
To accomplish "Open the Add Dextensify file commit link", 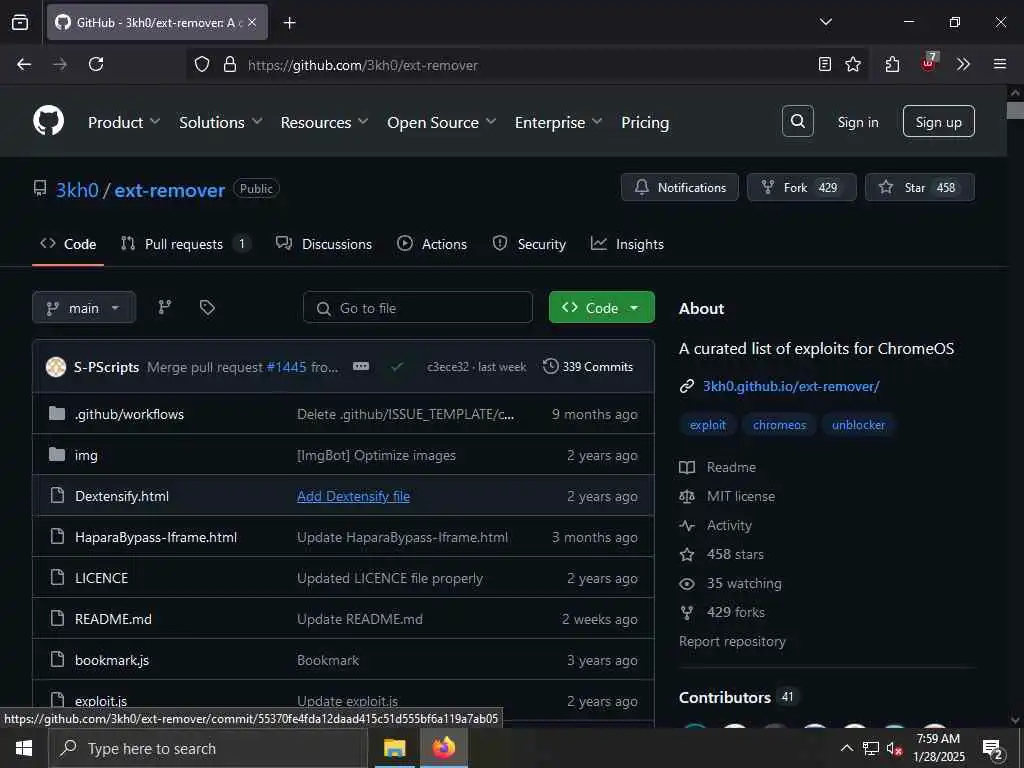I will (x=353, y=496).
